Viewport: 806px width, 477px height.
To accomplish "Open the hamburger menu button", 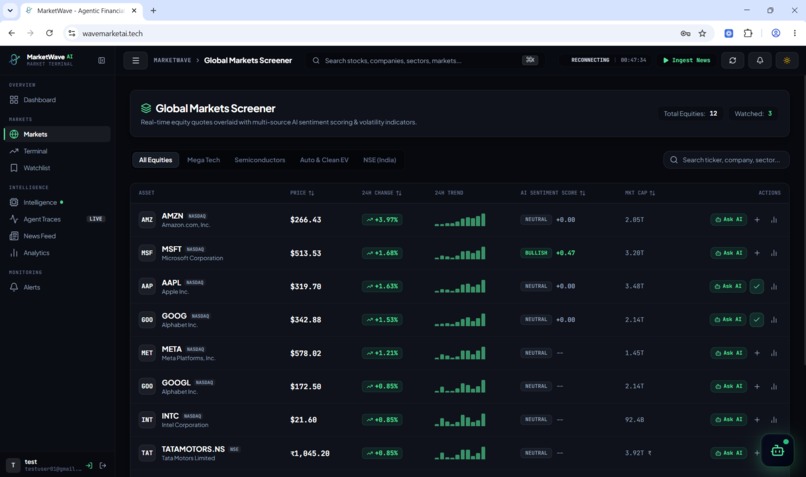I will 136,60.
